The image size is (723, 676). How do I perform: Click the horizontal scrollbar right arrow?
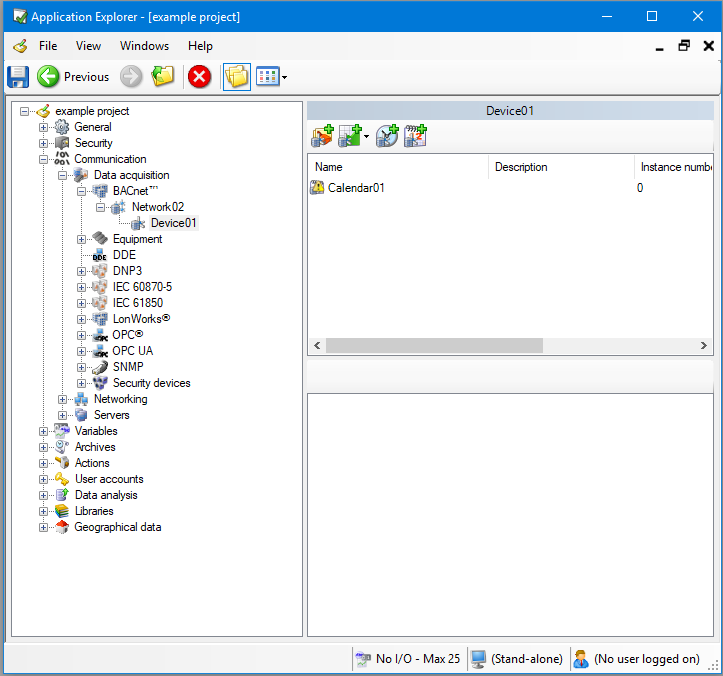706,345
